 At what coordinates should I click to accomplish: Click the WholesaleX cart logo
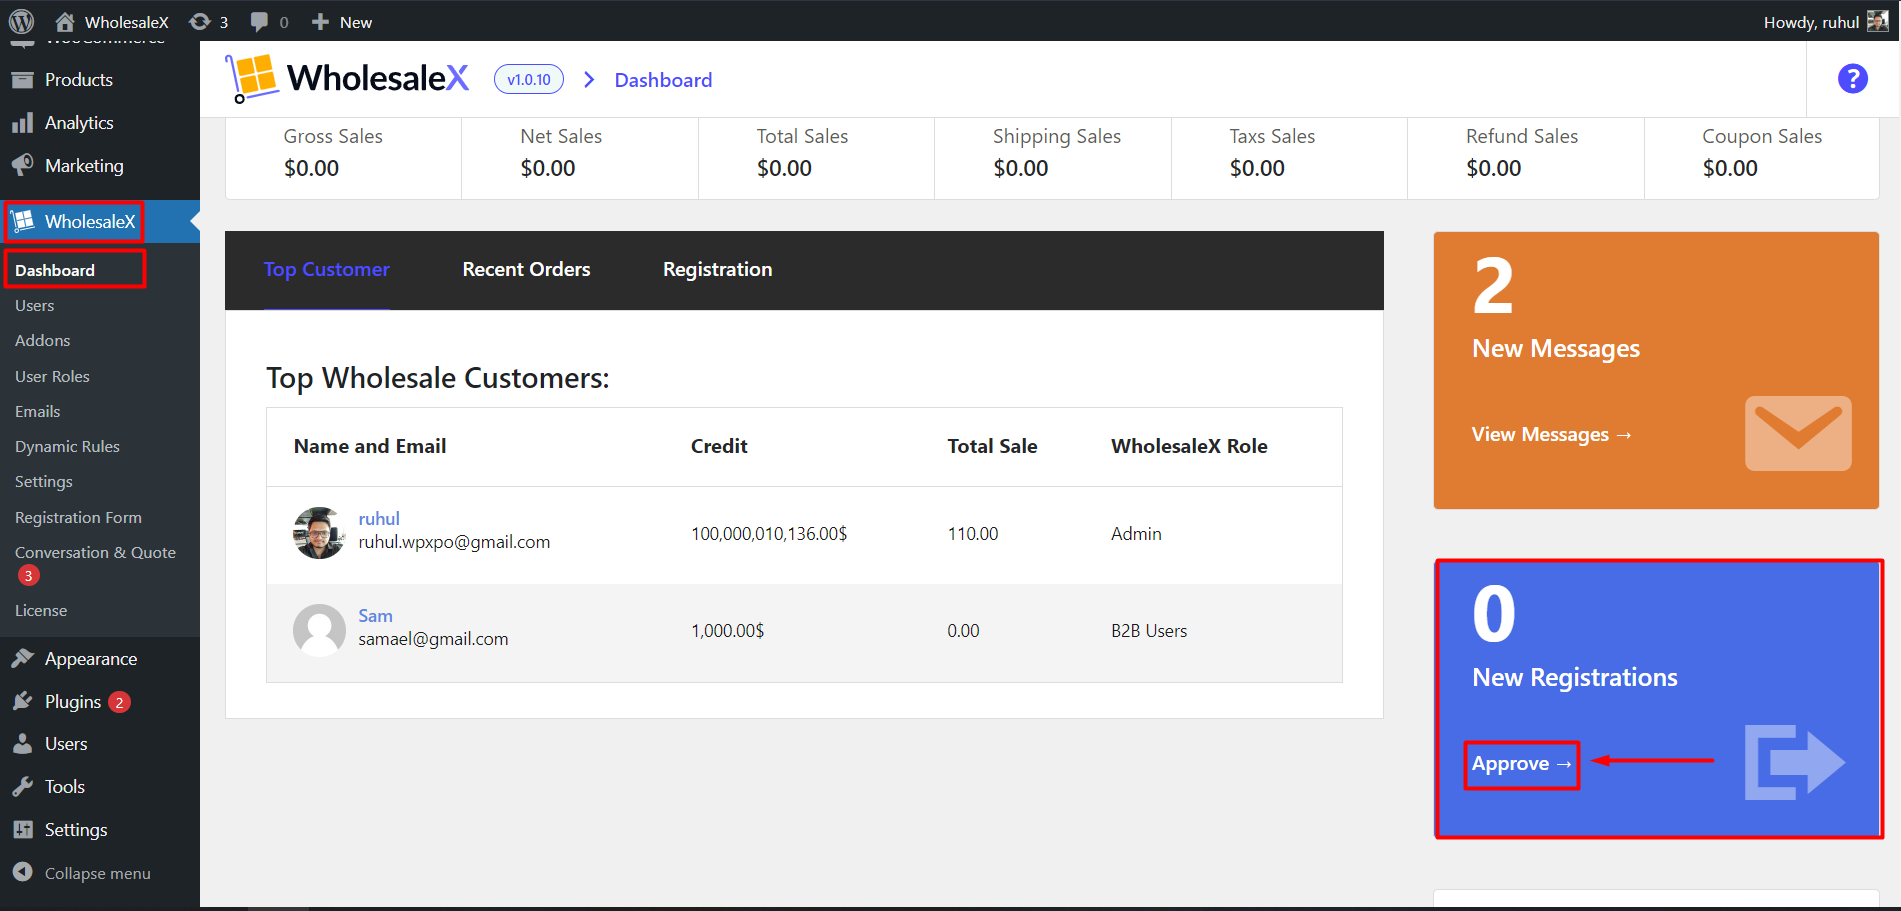coord(251,78)
